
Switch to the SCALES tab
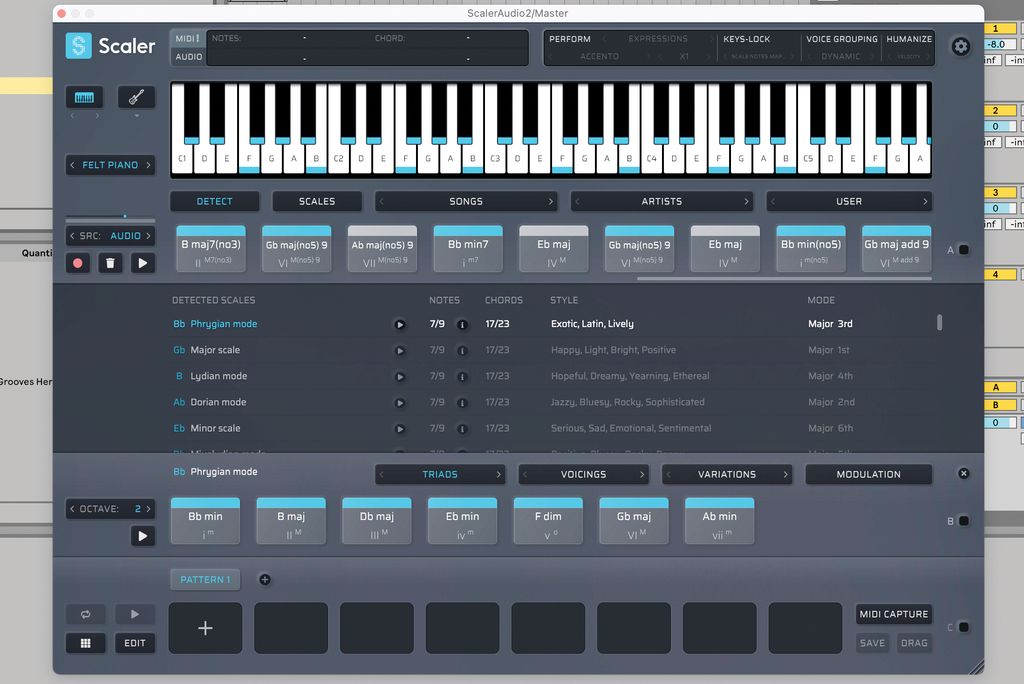316,201
